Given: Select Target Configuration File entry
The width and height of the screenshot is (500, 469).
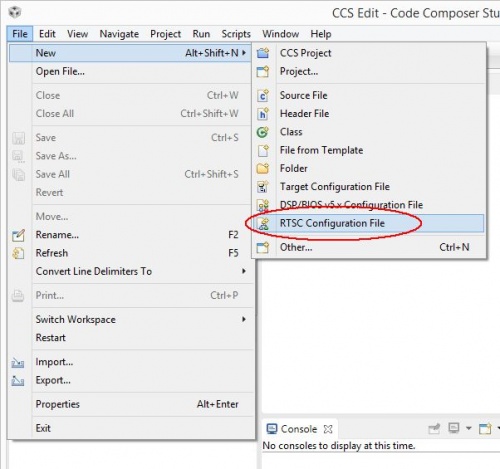Looking at the screenshot, I should tap(369, 187).
